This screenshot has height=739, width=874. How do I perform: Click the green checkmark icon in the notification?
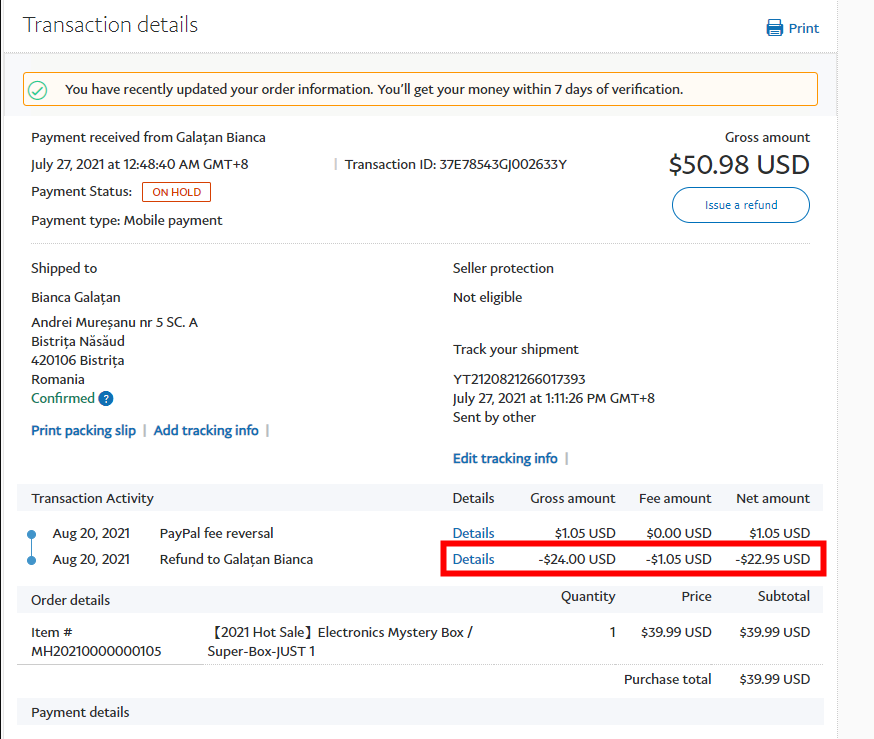click(x=37, y=90)
